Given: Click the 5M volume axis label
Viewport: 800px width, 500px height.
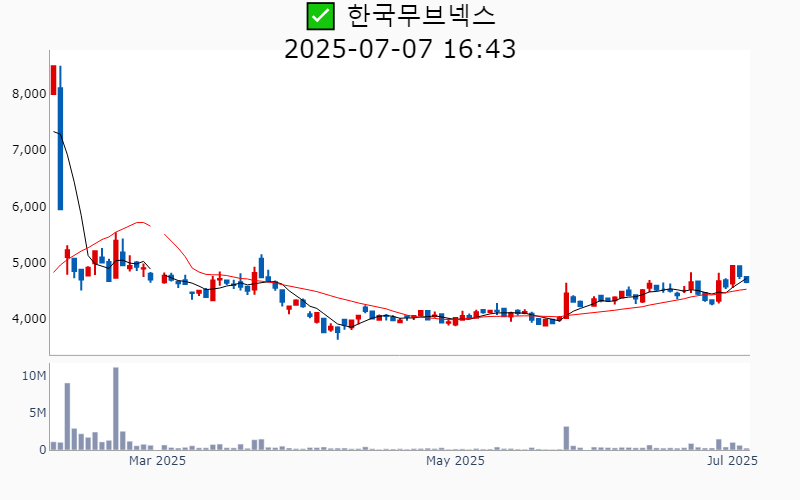Looking at the screenshot, I should (x=38, y=413).
